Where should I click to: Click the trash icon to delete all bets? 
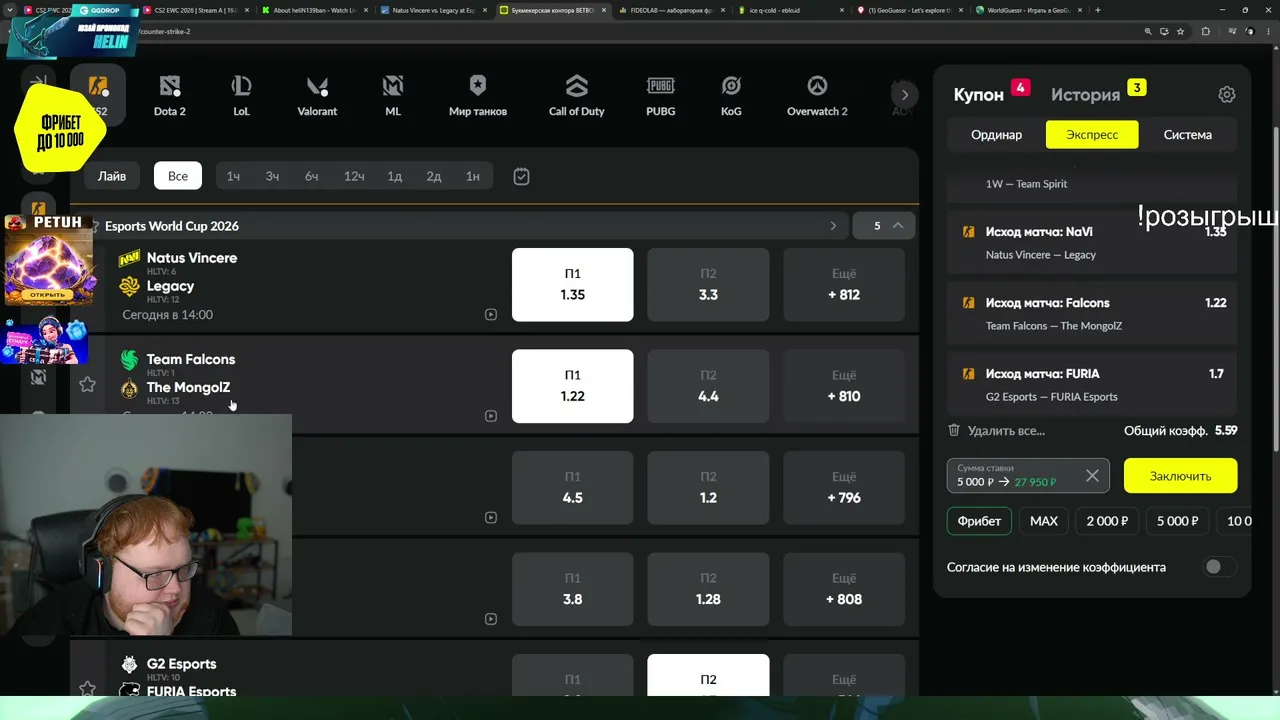pos(954,430)
